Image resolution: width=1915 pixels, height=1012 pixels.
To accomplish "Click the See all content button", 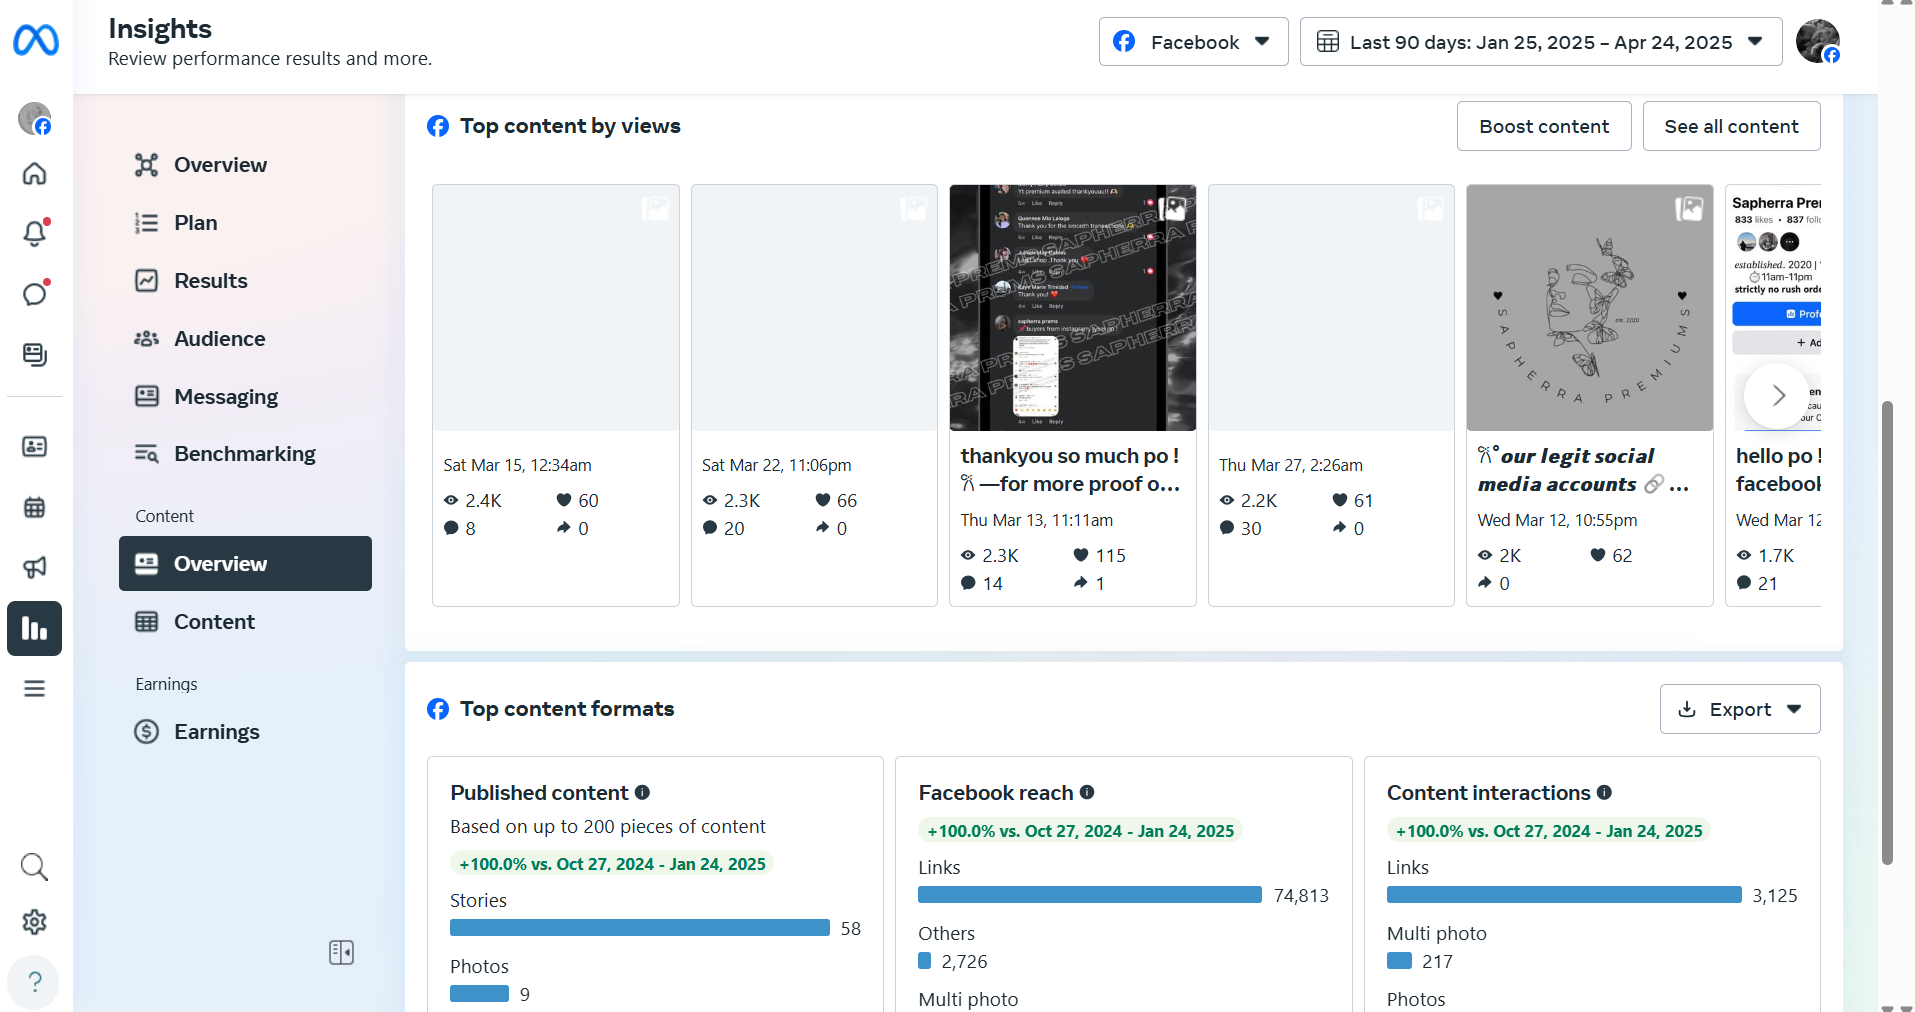I will click(1731, 126).
